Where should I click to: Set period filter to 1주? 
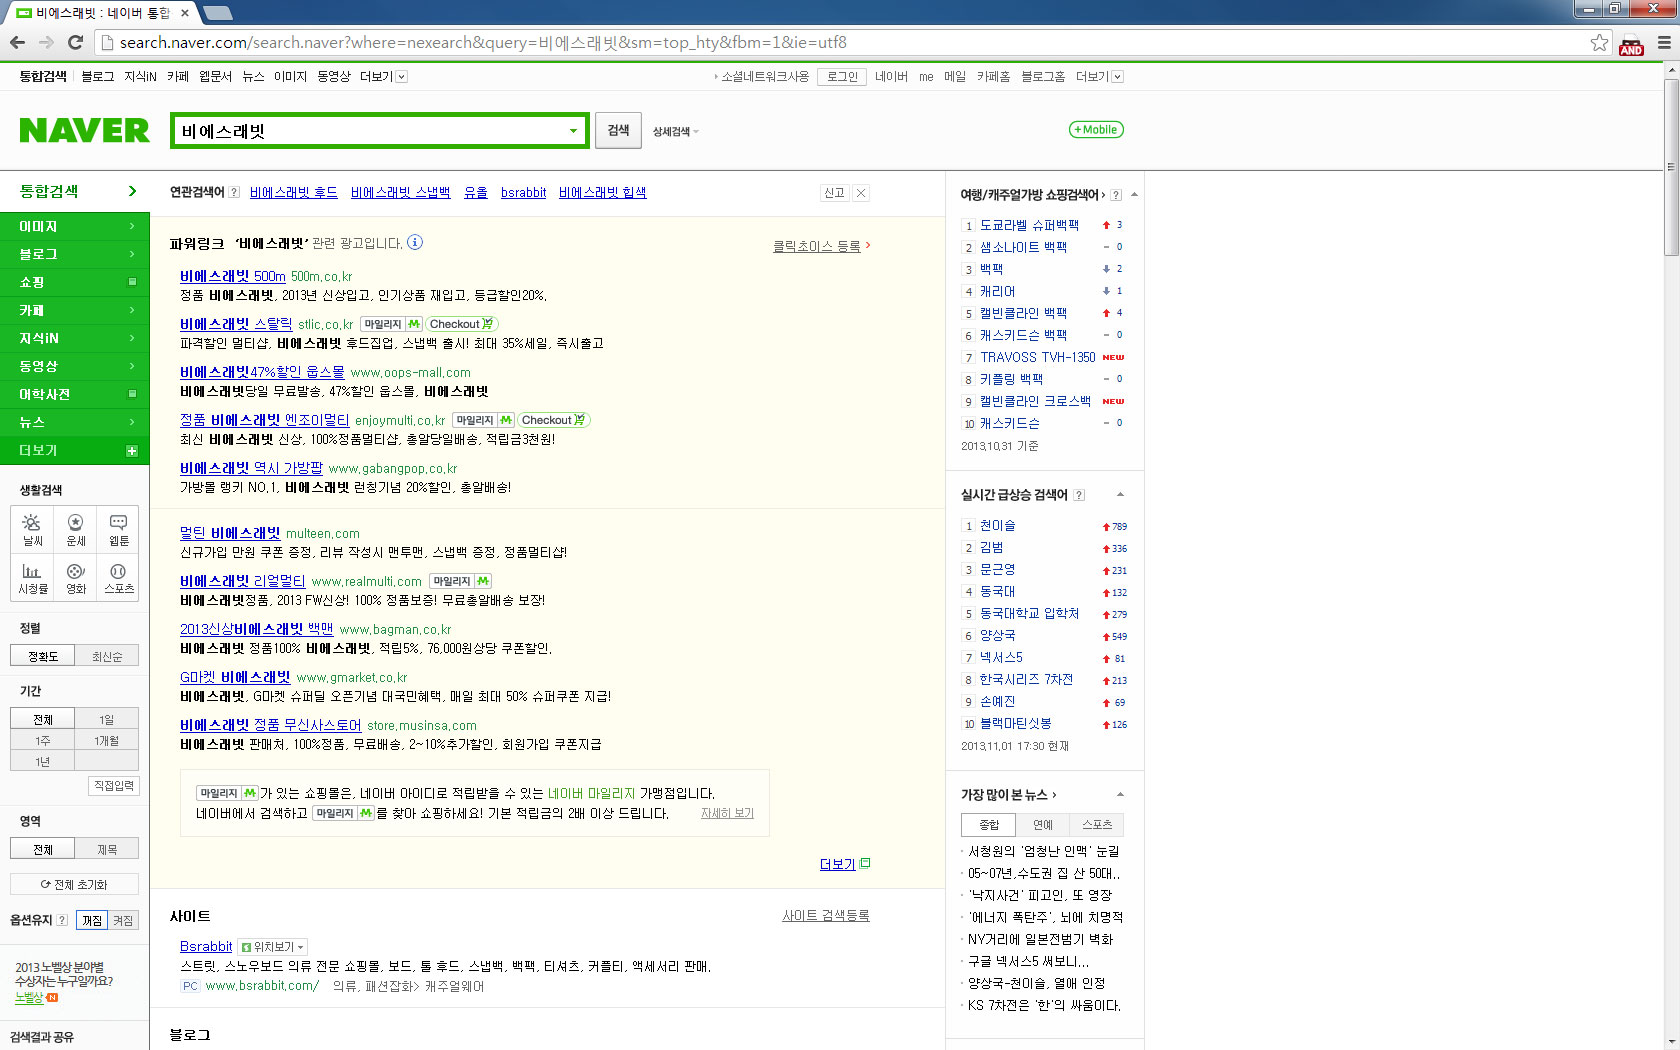click(43, 740)
